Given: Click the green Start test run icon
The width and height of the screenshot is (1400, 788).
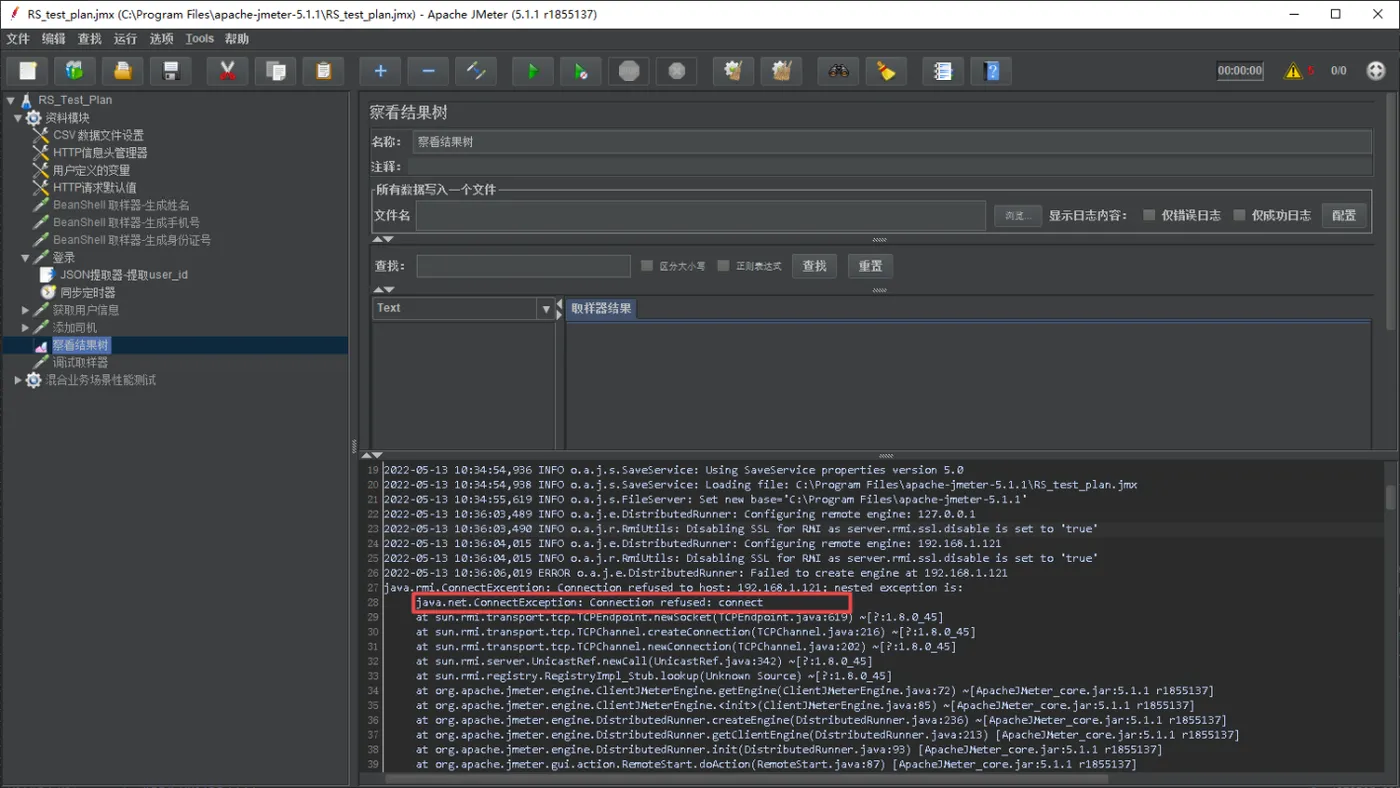Looking at the screenshot, I should click(x=532, y=71).
